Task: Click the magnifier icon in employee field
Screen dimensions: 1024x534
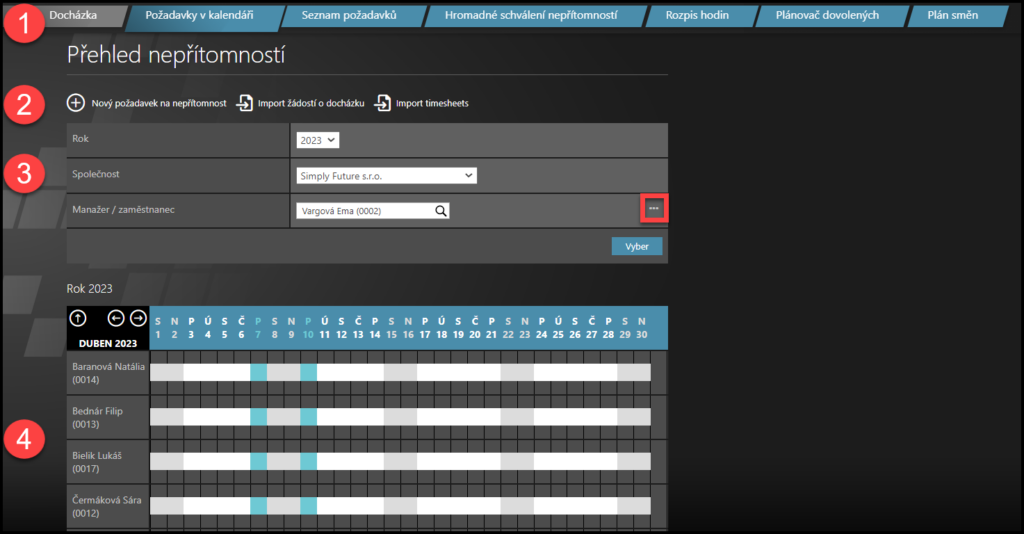Action: click(440, 211)
